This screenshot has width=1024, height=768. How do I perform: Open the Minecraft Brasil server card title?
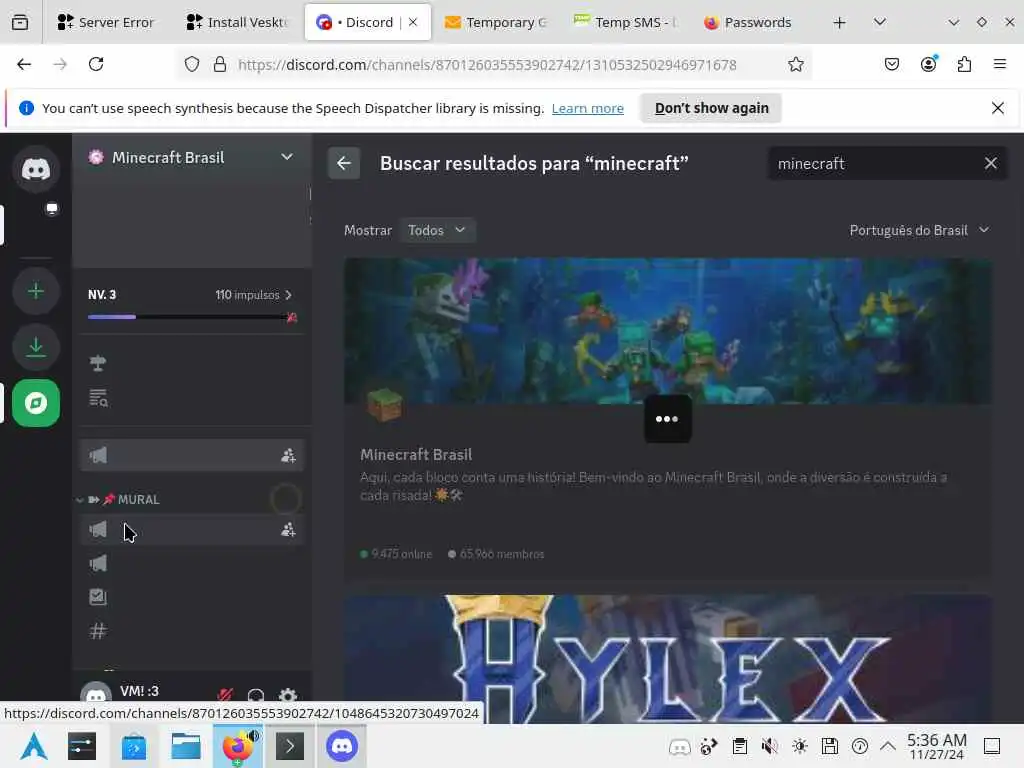[416, 455]
